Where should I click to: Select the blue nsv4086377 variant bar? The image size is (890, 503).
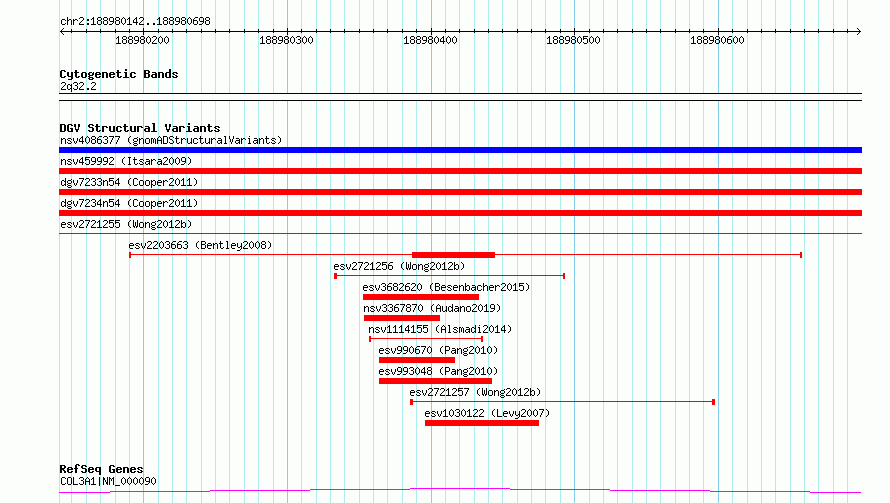point(460,150)
